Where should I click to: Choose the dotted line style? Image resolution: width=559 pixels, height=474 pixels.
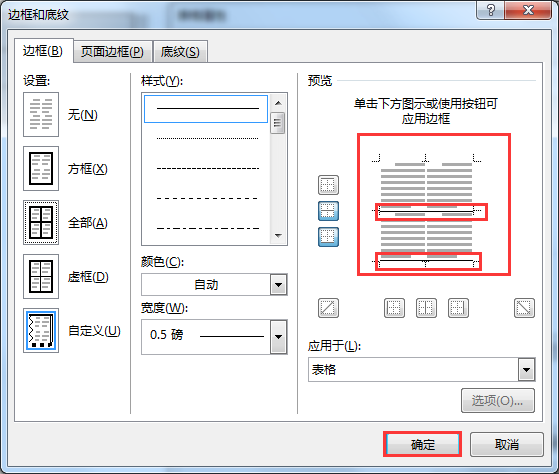206,138
